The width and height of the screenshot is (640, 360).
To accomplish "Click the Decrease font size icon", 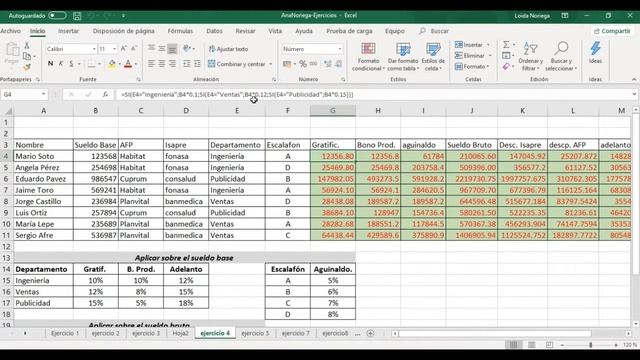I will click(133, 49).
